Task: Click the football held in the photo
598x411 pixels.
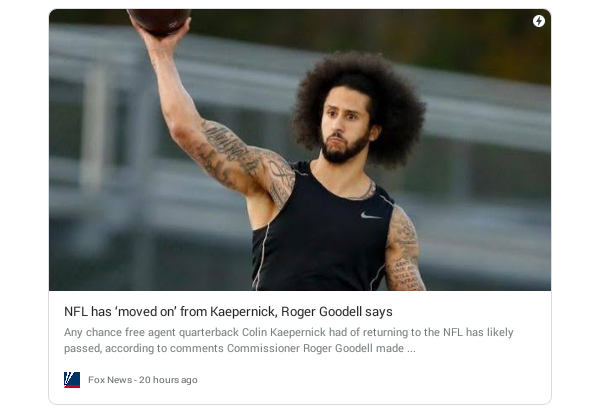Action: click(159, 21)
